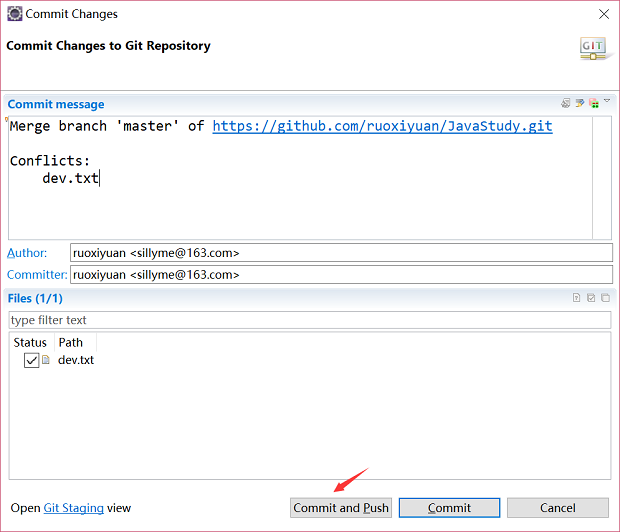Click the Amend previous commit icon
This screenshot has height=532, width=620.
pos(566,103)
